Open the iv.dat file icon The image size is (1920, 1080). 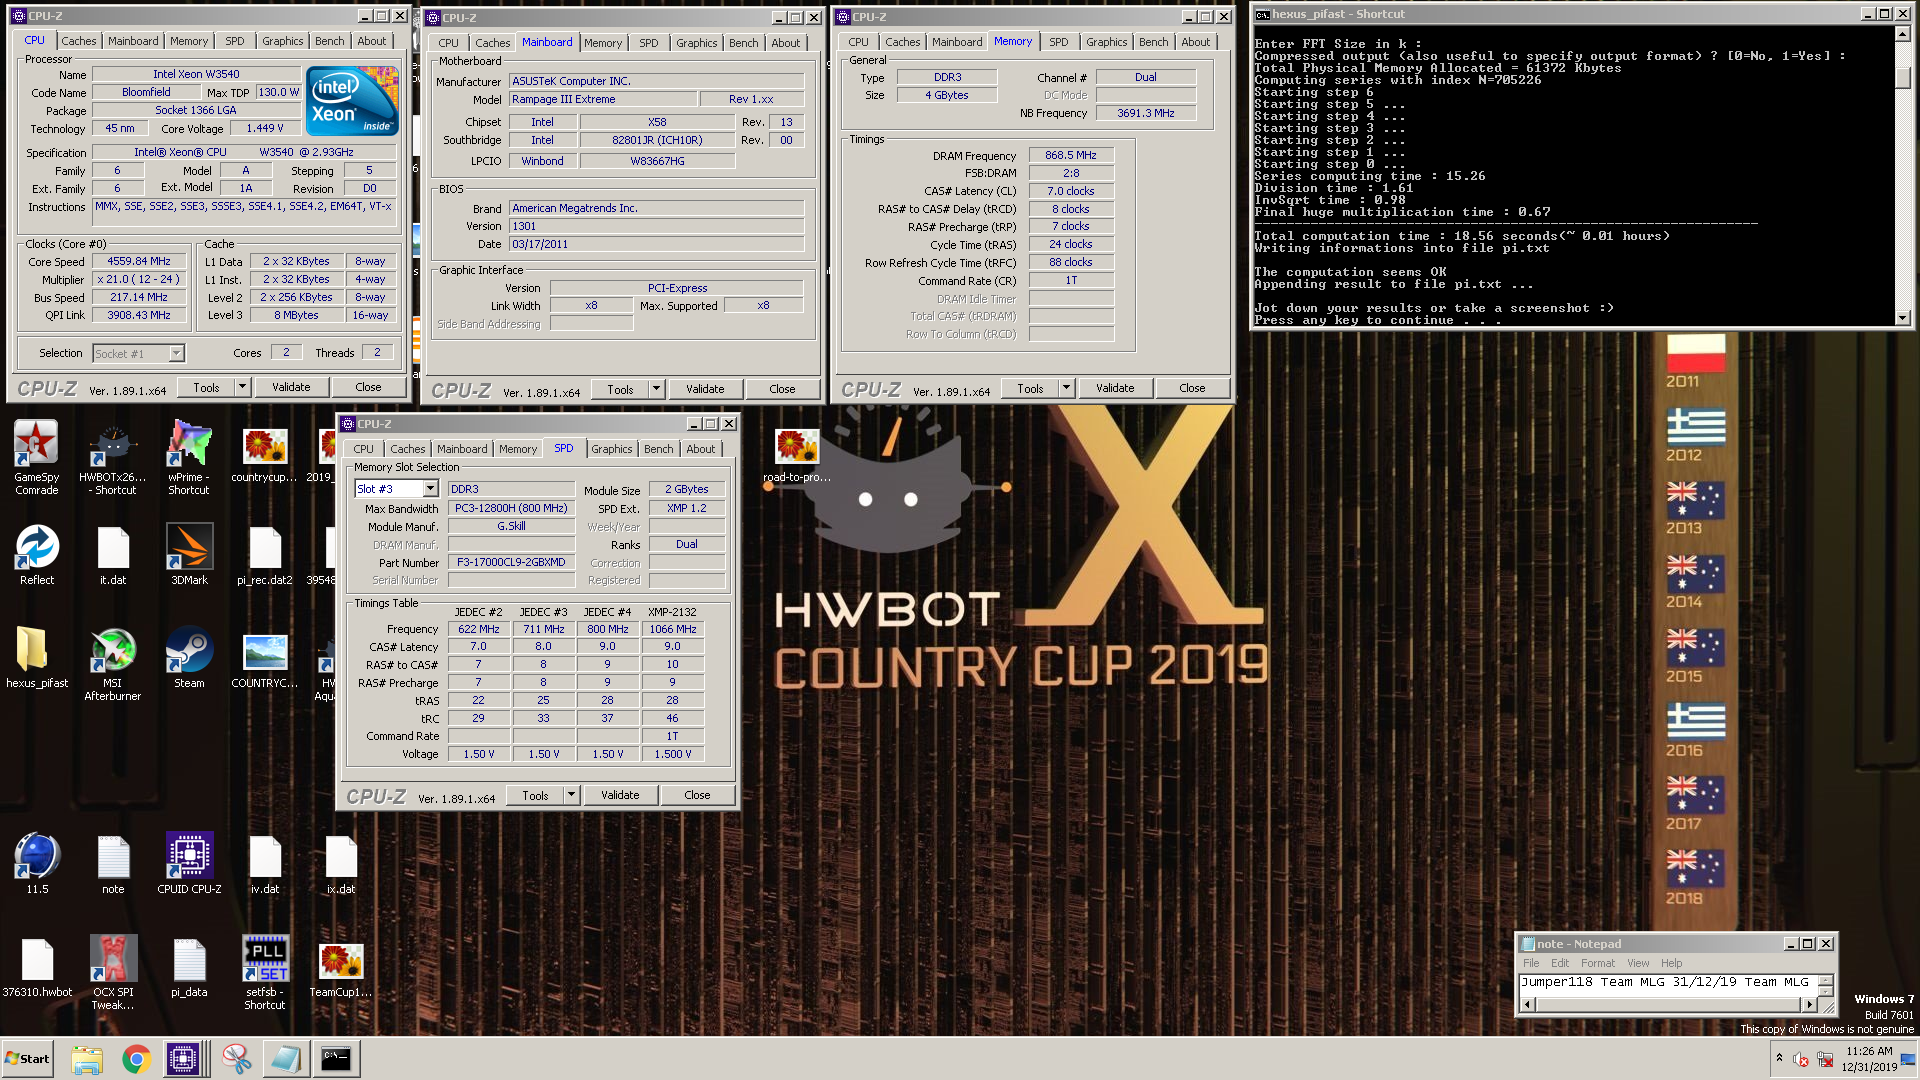pyautogui.click(x=265, y=863)
